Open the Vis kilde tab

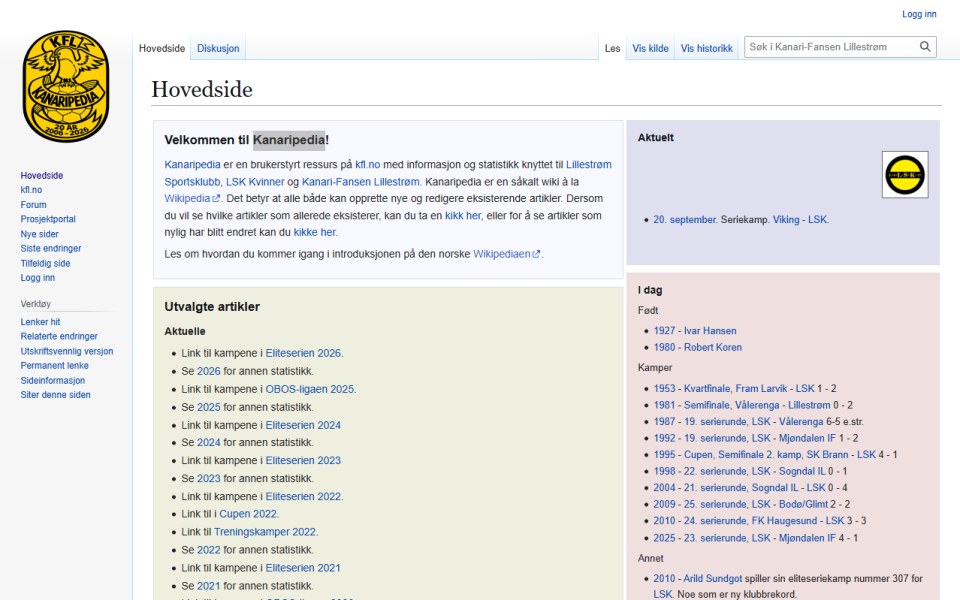[650, 48]
